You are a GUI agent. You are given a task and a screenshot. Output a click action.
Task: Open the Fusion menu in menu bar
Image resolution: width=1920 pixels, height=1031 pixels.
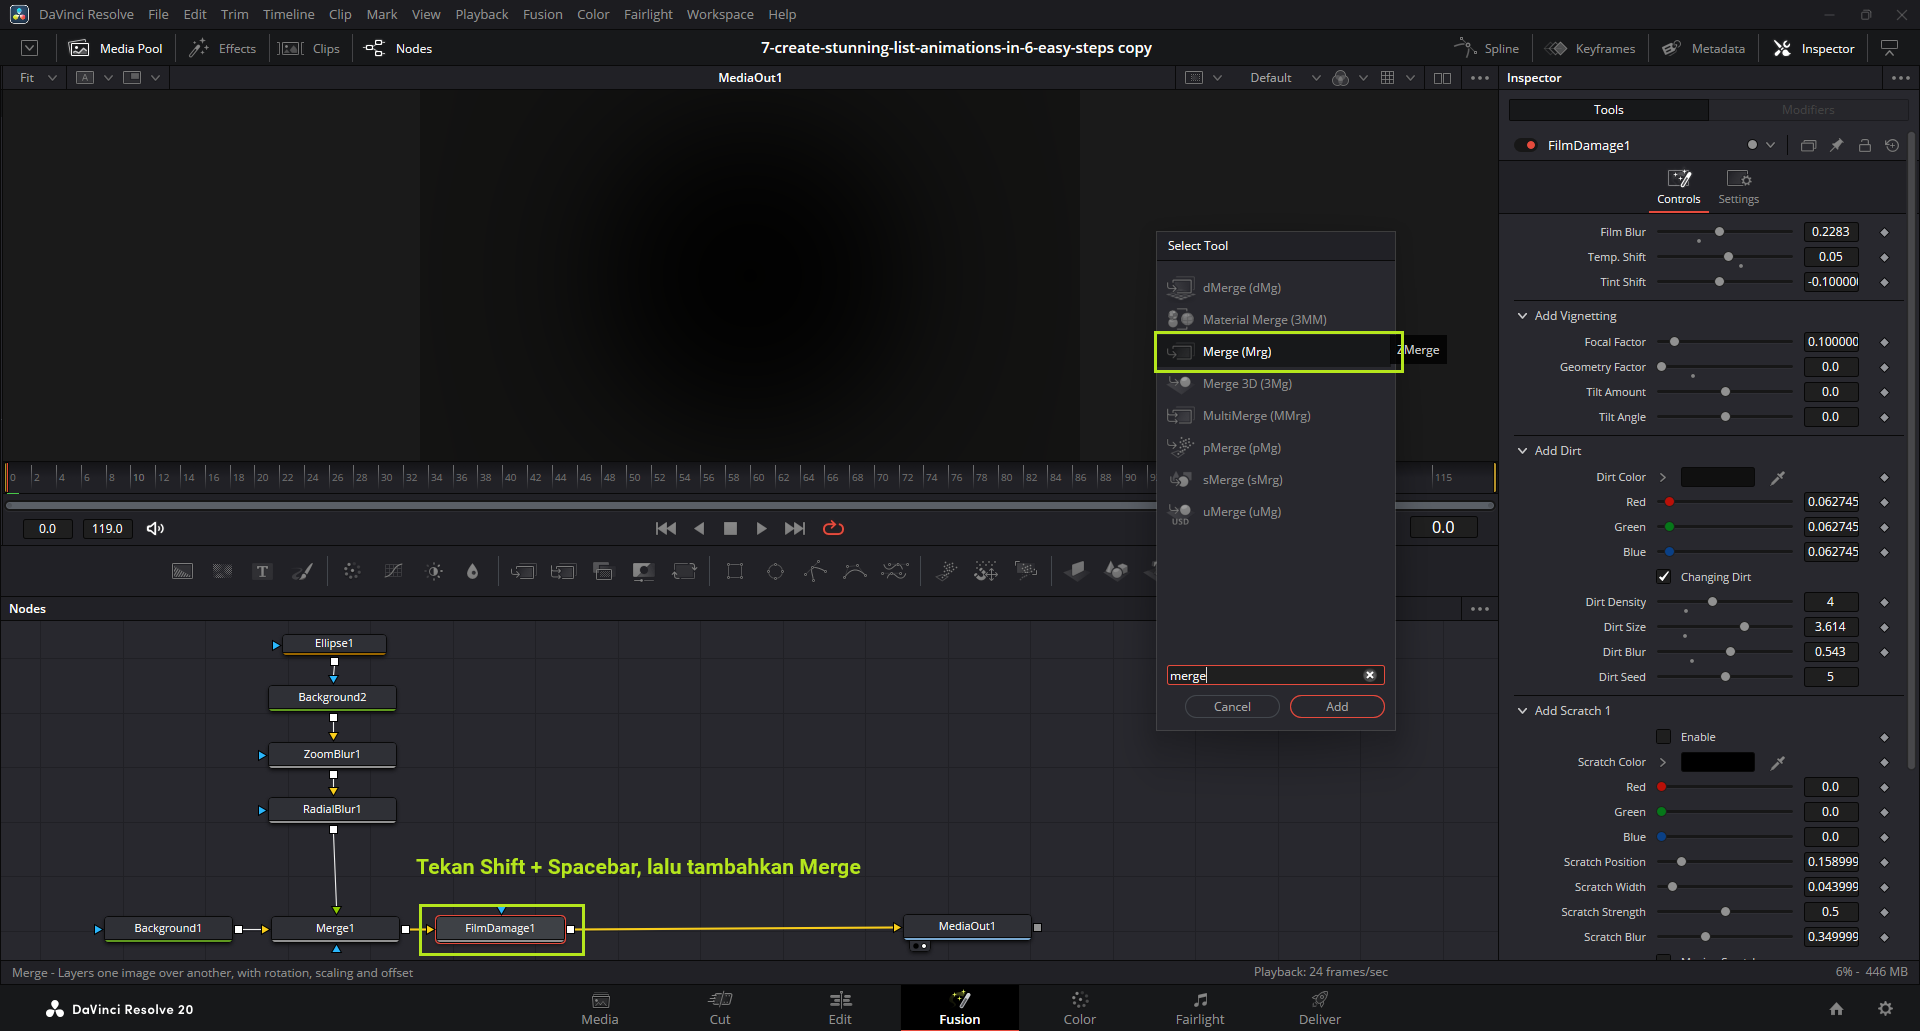[542, 15]
